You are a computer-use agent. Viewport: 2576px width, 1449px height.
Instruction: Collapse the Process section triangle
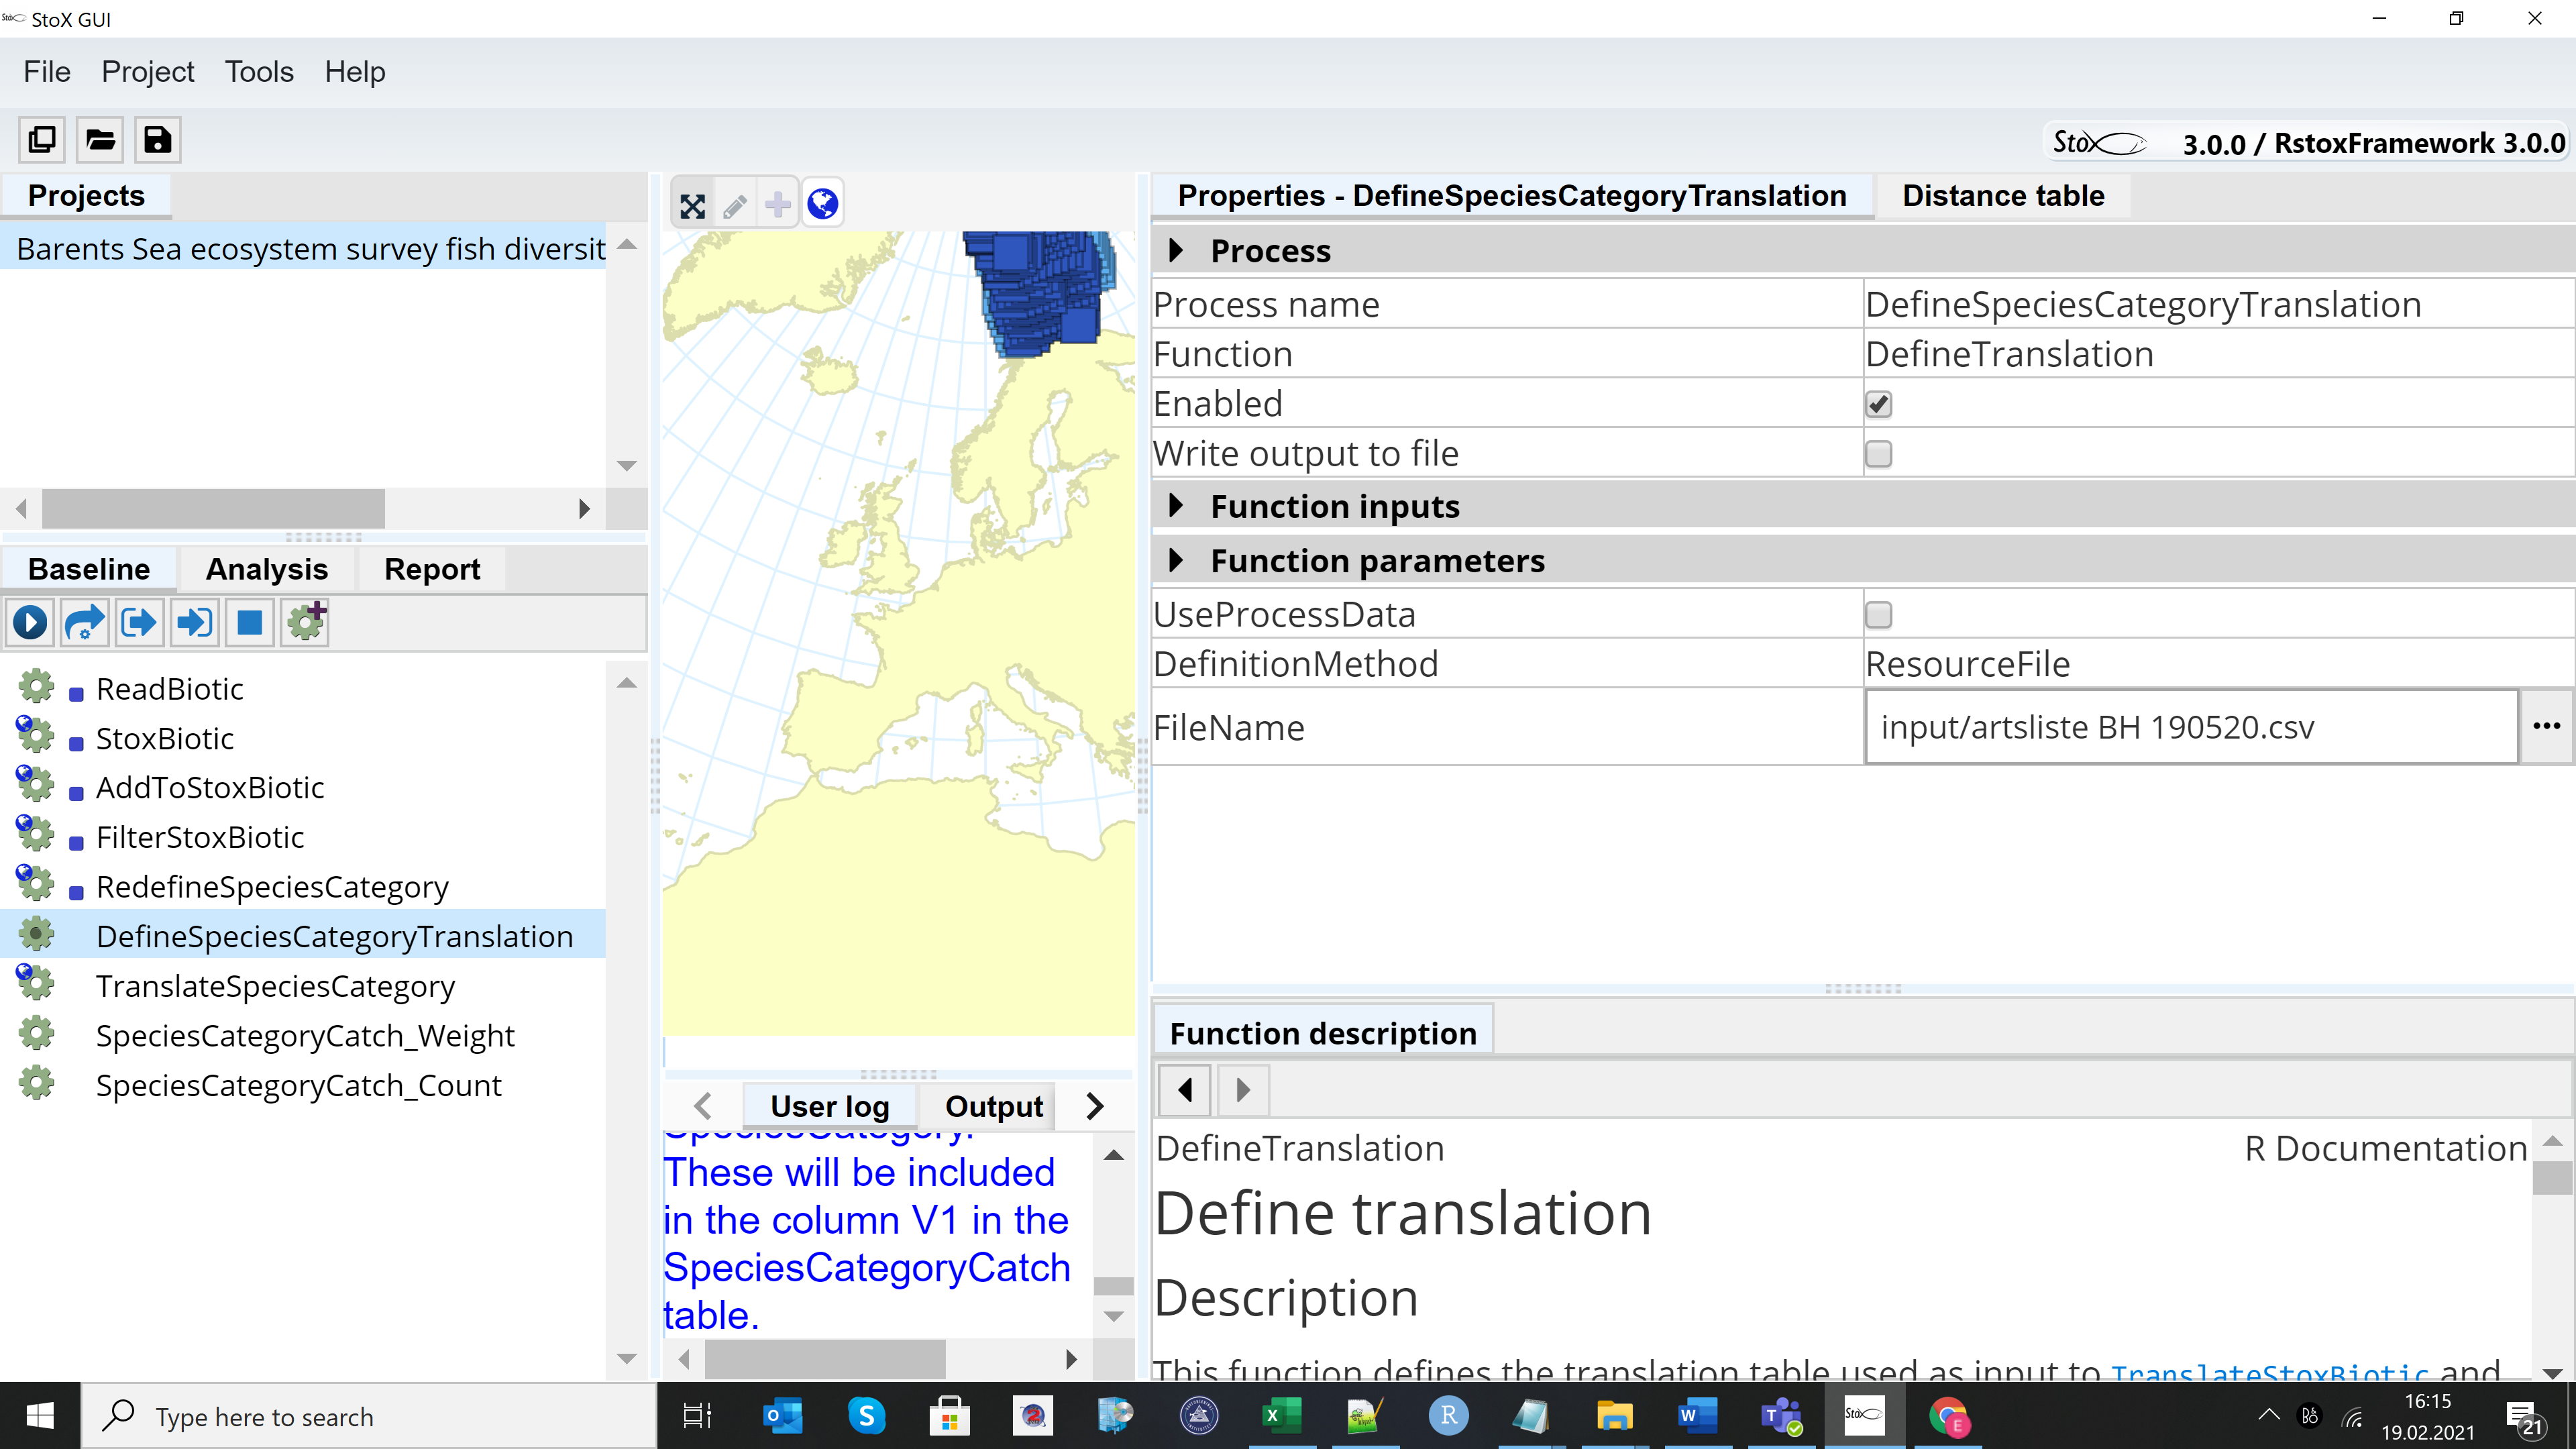click(x=1176, y=250)
